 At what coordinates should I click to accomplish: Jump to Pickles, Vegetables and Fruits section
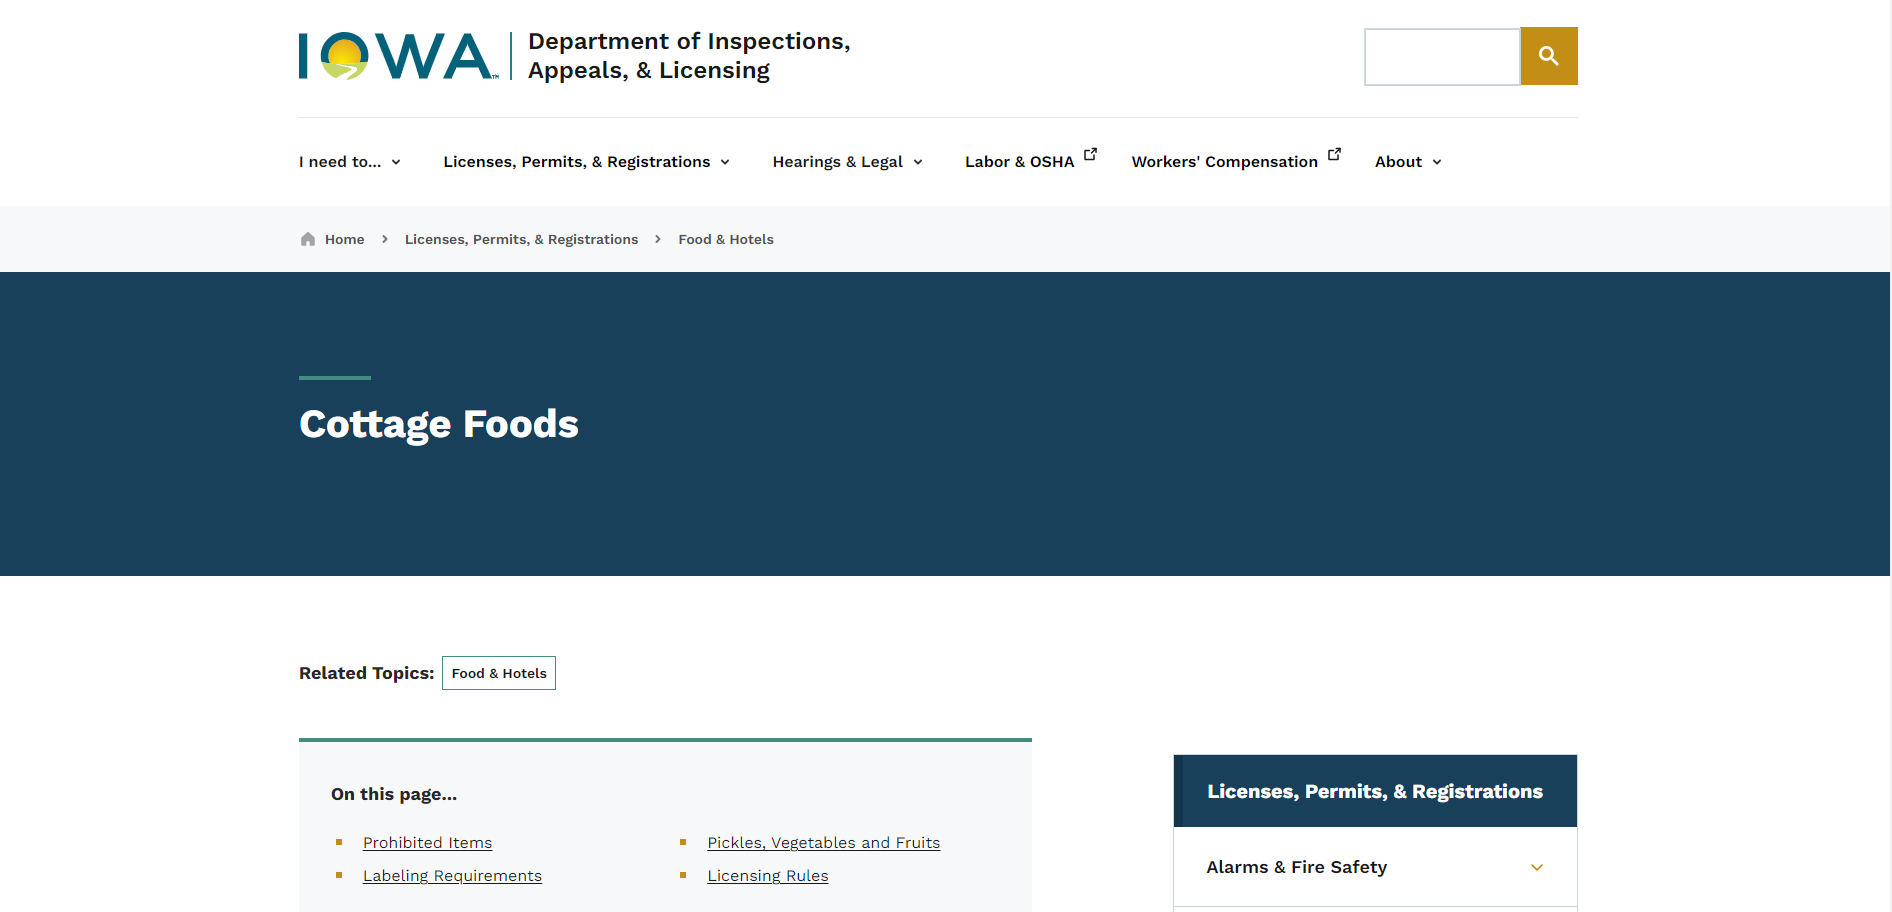(823, 843)
